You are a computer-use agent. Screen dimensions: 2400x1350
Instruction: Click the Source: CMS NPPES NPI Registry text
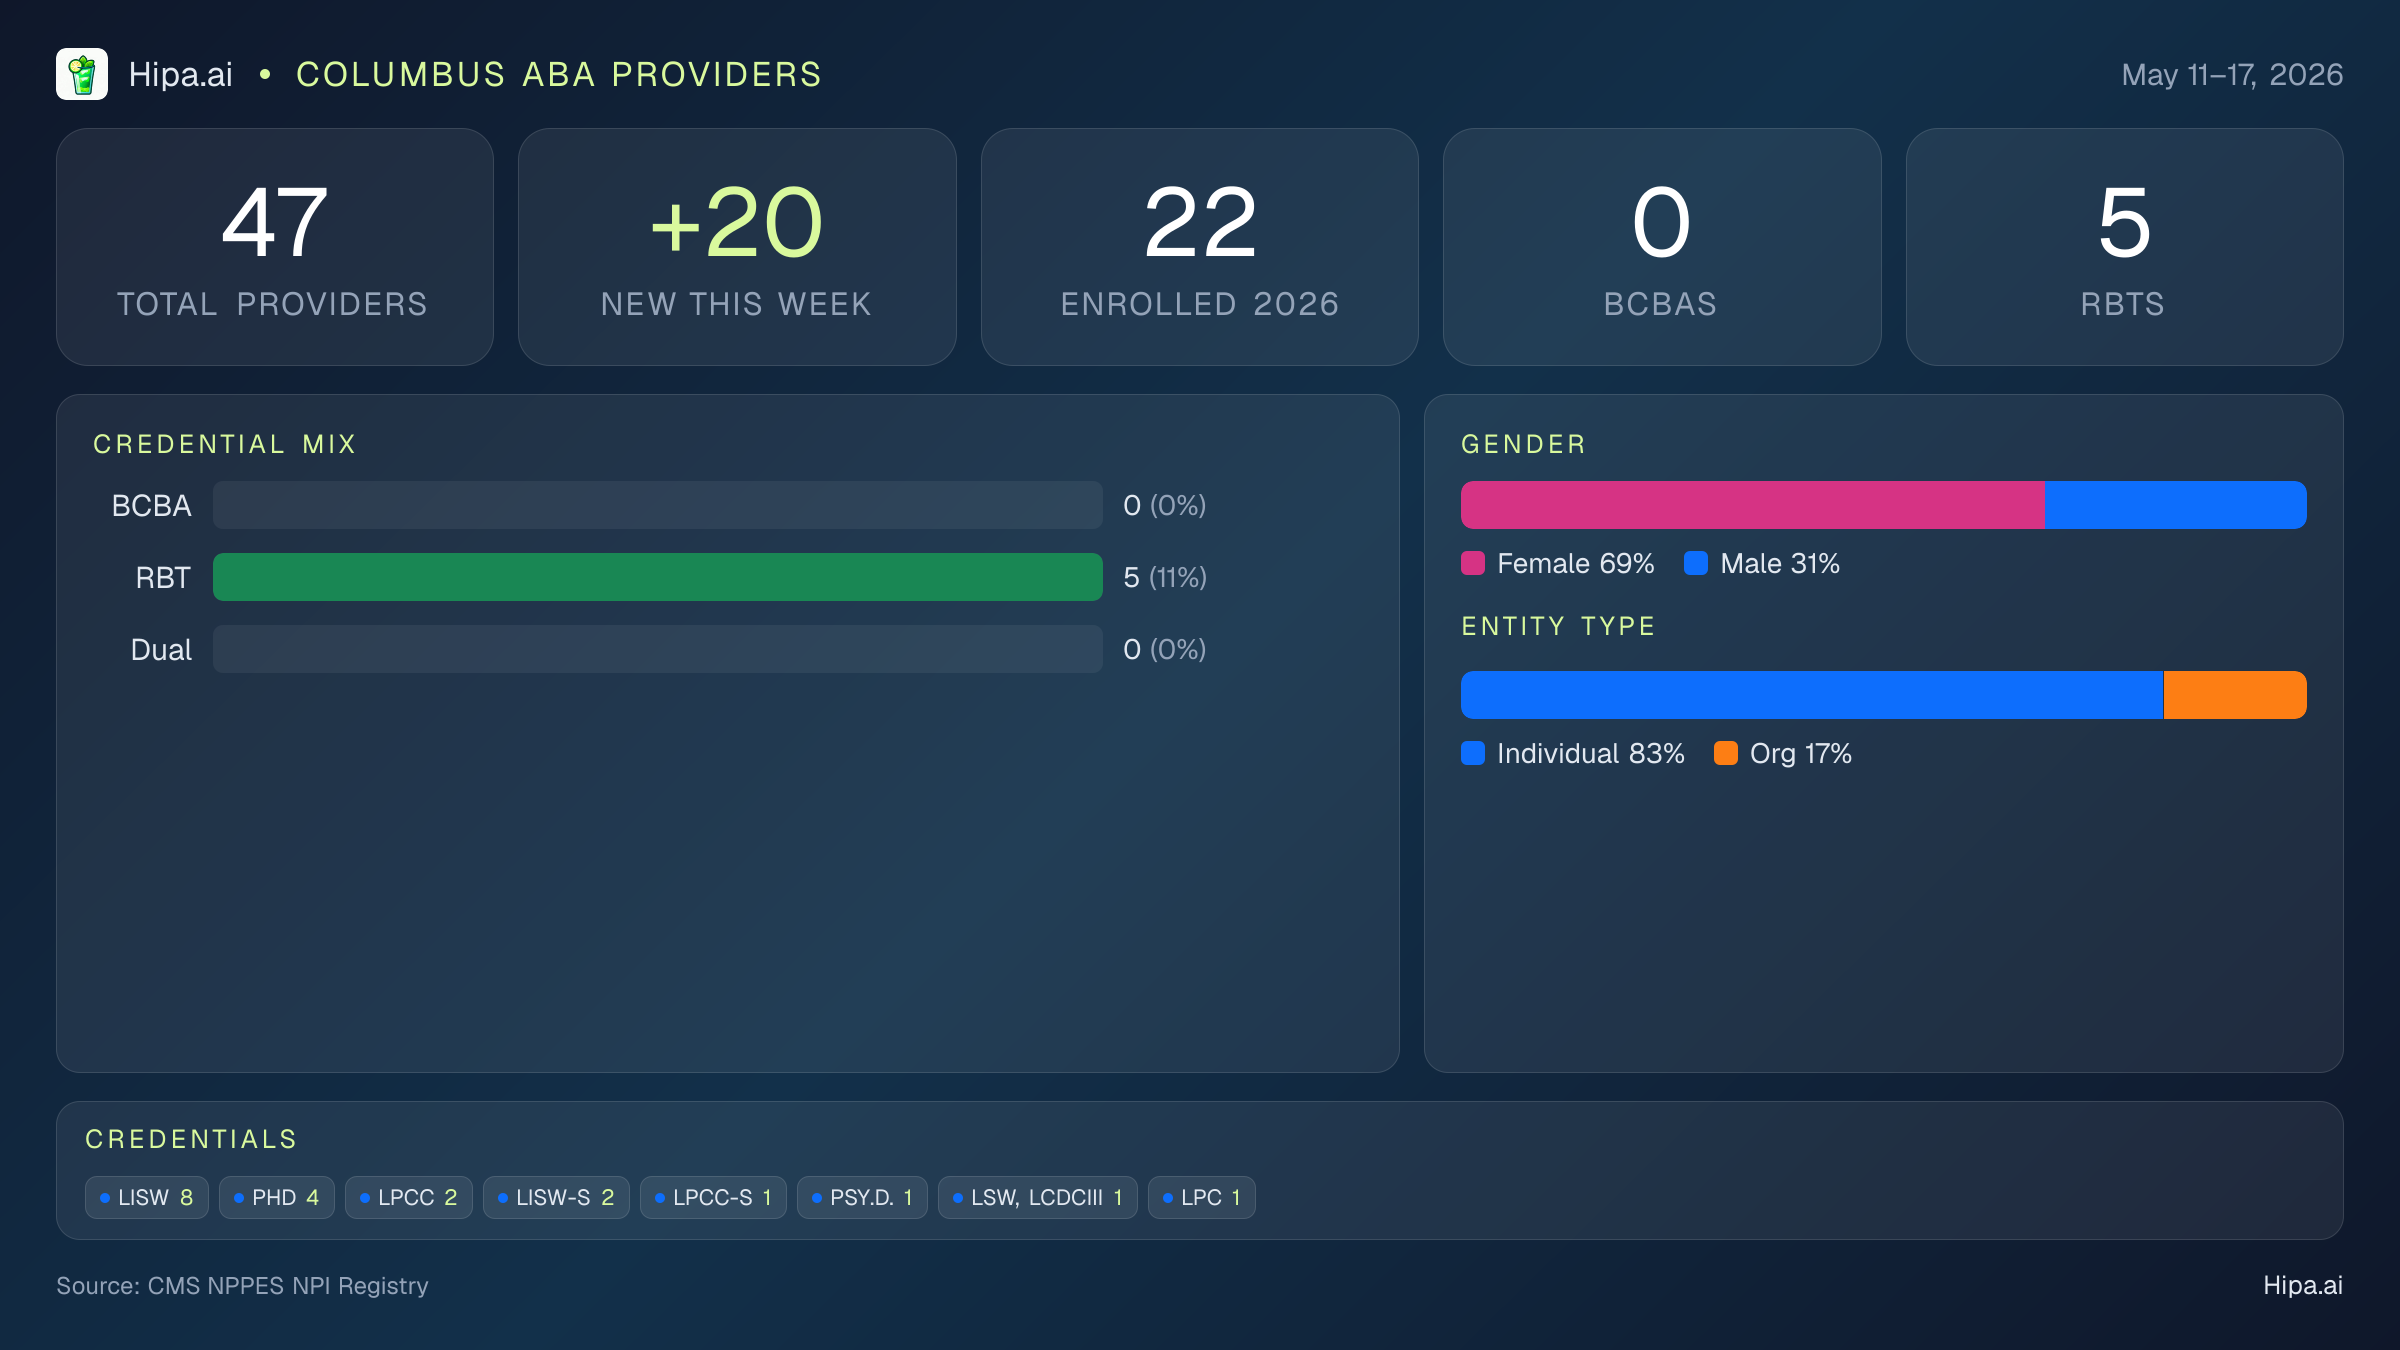(x=242, y=1286)
